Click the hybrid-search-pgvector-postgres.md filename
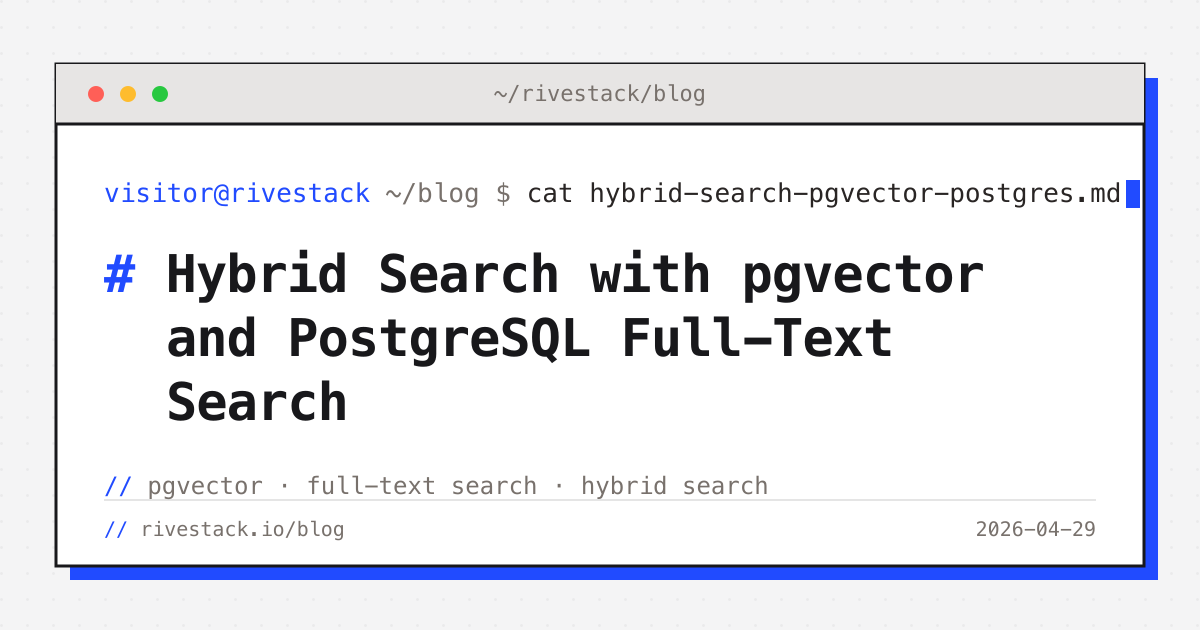Screen dimensions: 1200x630 click(855, 193)
